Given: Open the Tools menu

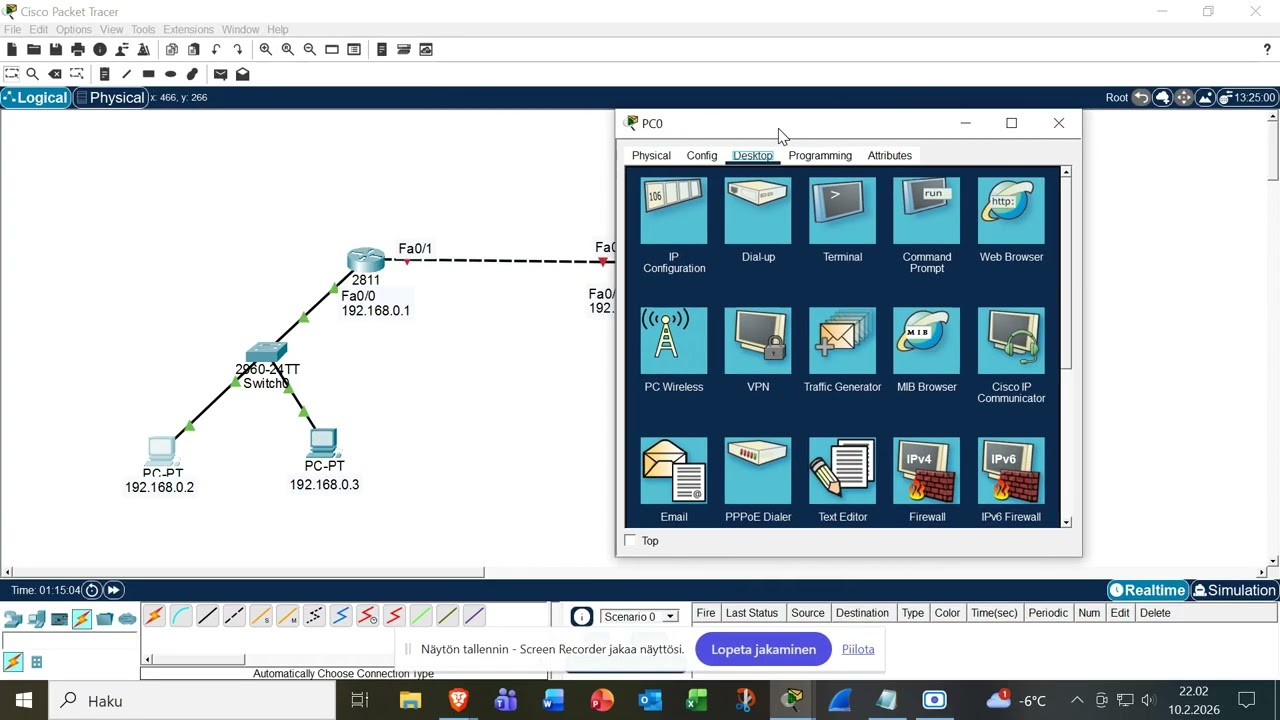Looking at the screenshot, I should 143,29.
